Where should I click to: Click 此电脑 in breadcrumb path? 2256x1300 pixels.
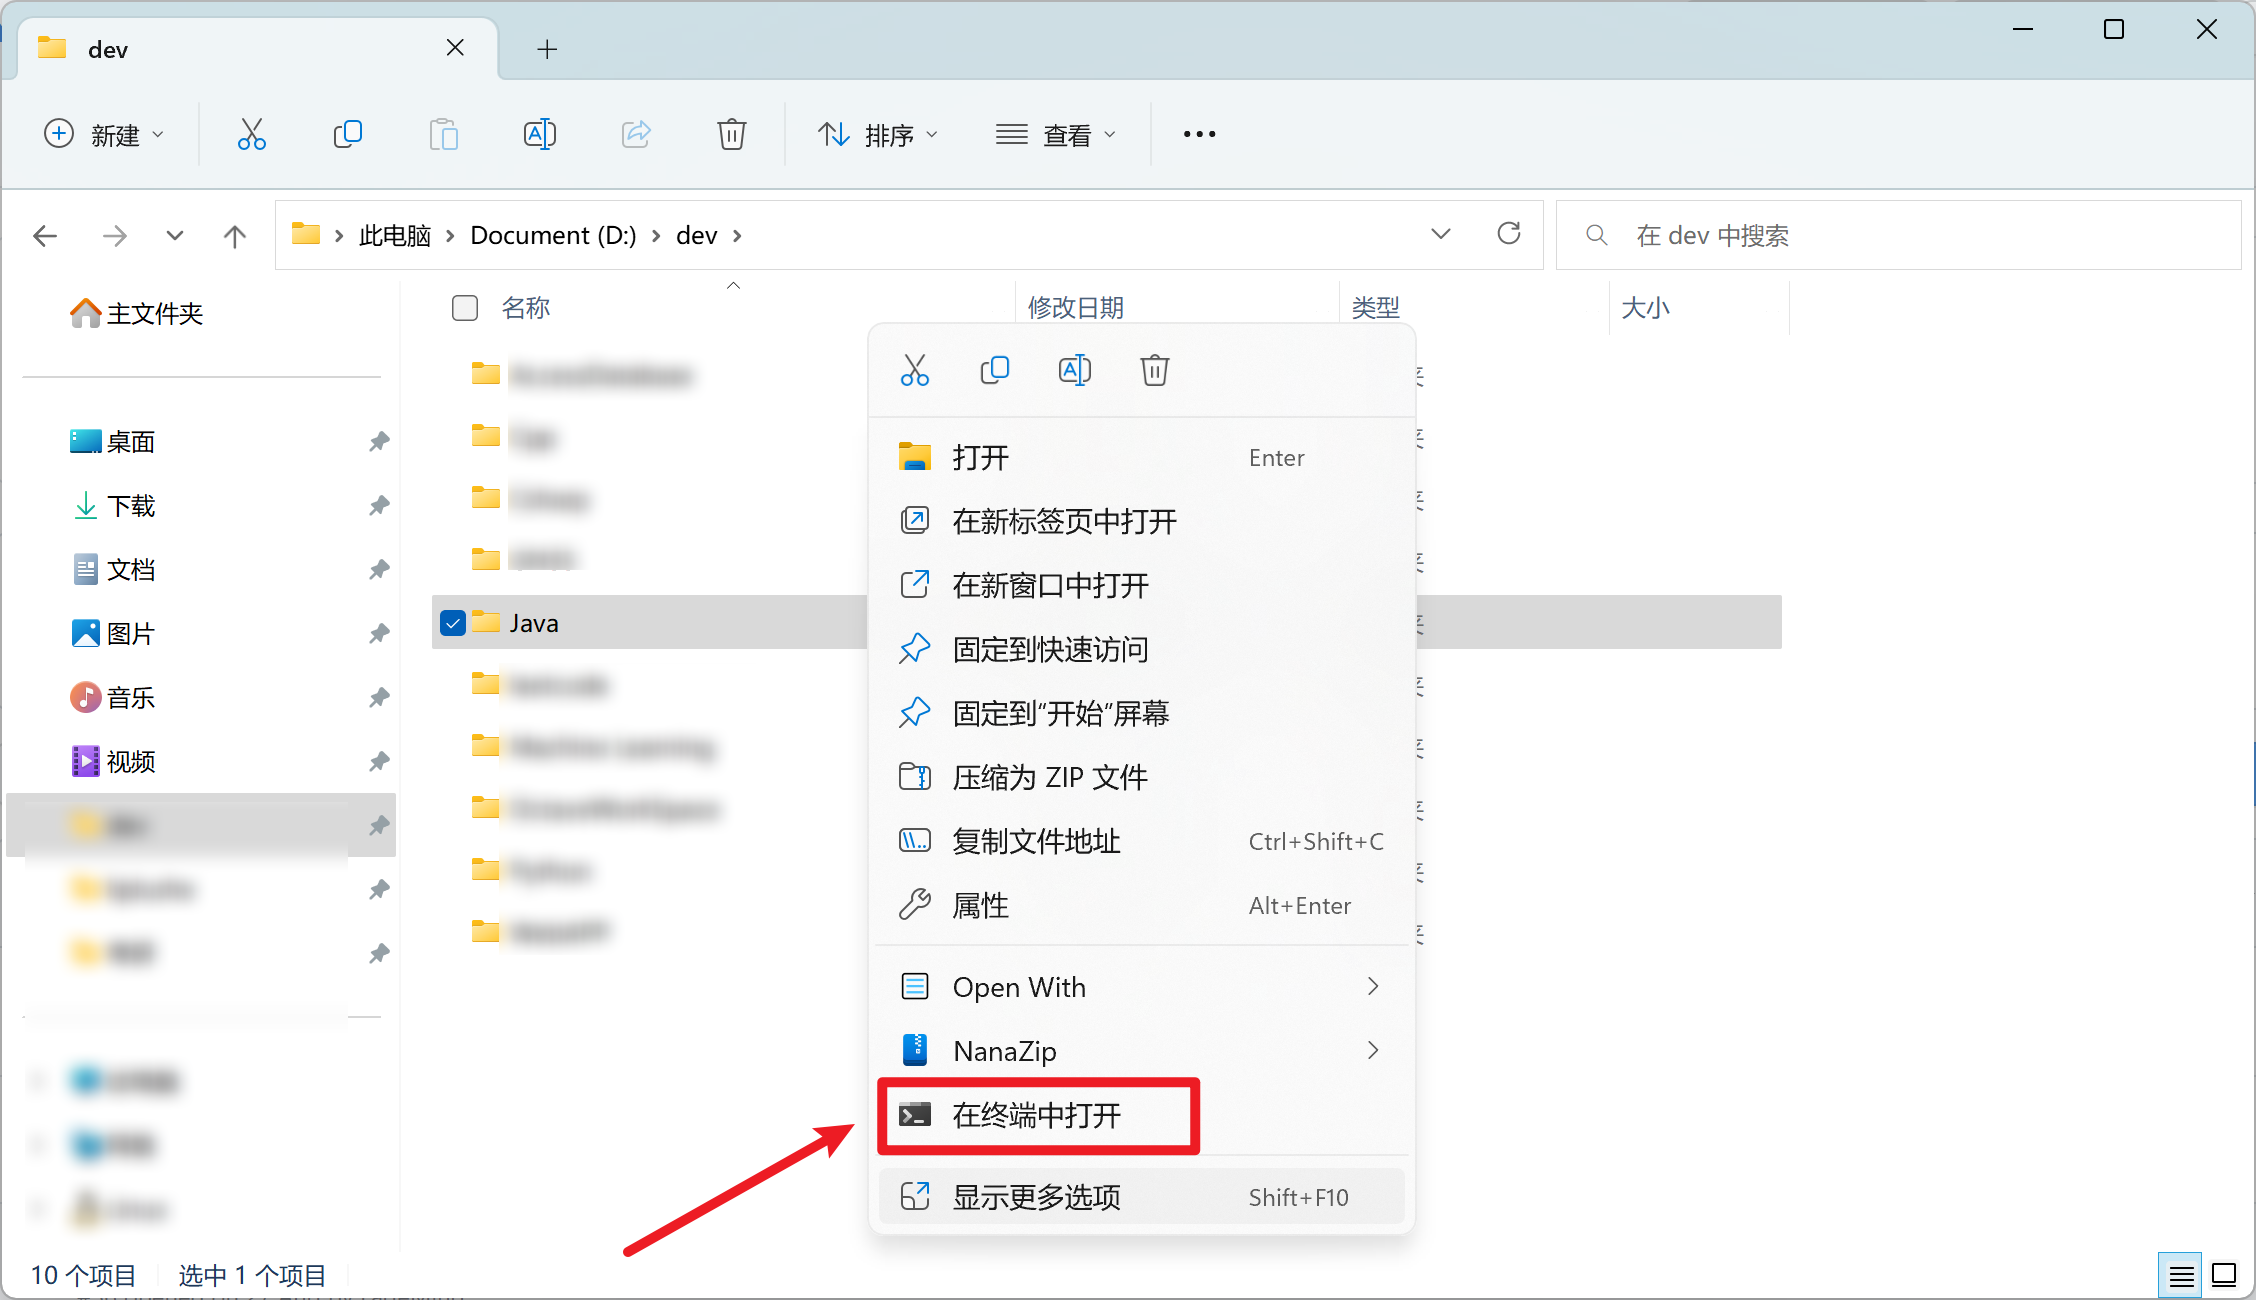(395, 236)
